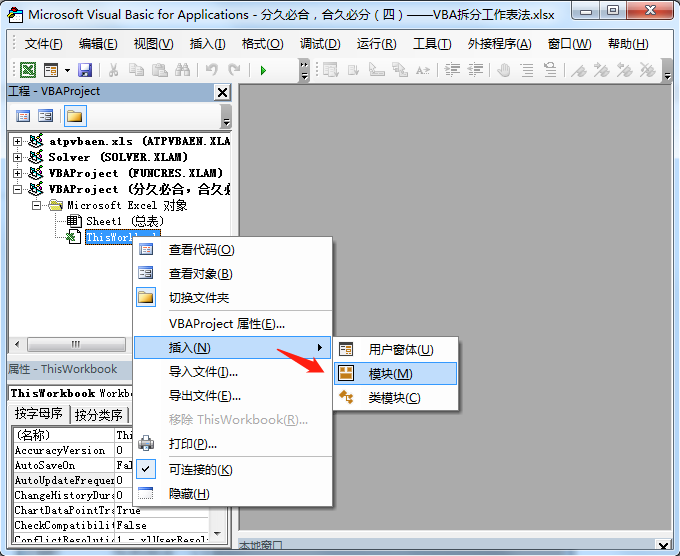Save the workbook with floppy disk icon
Image resolution: width=680 pixels, height=556 pixels.
click(x=85, y=70)
